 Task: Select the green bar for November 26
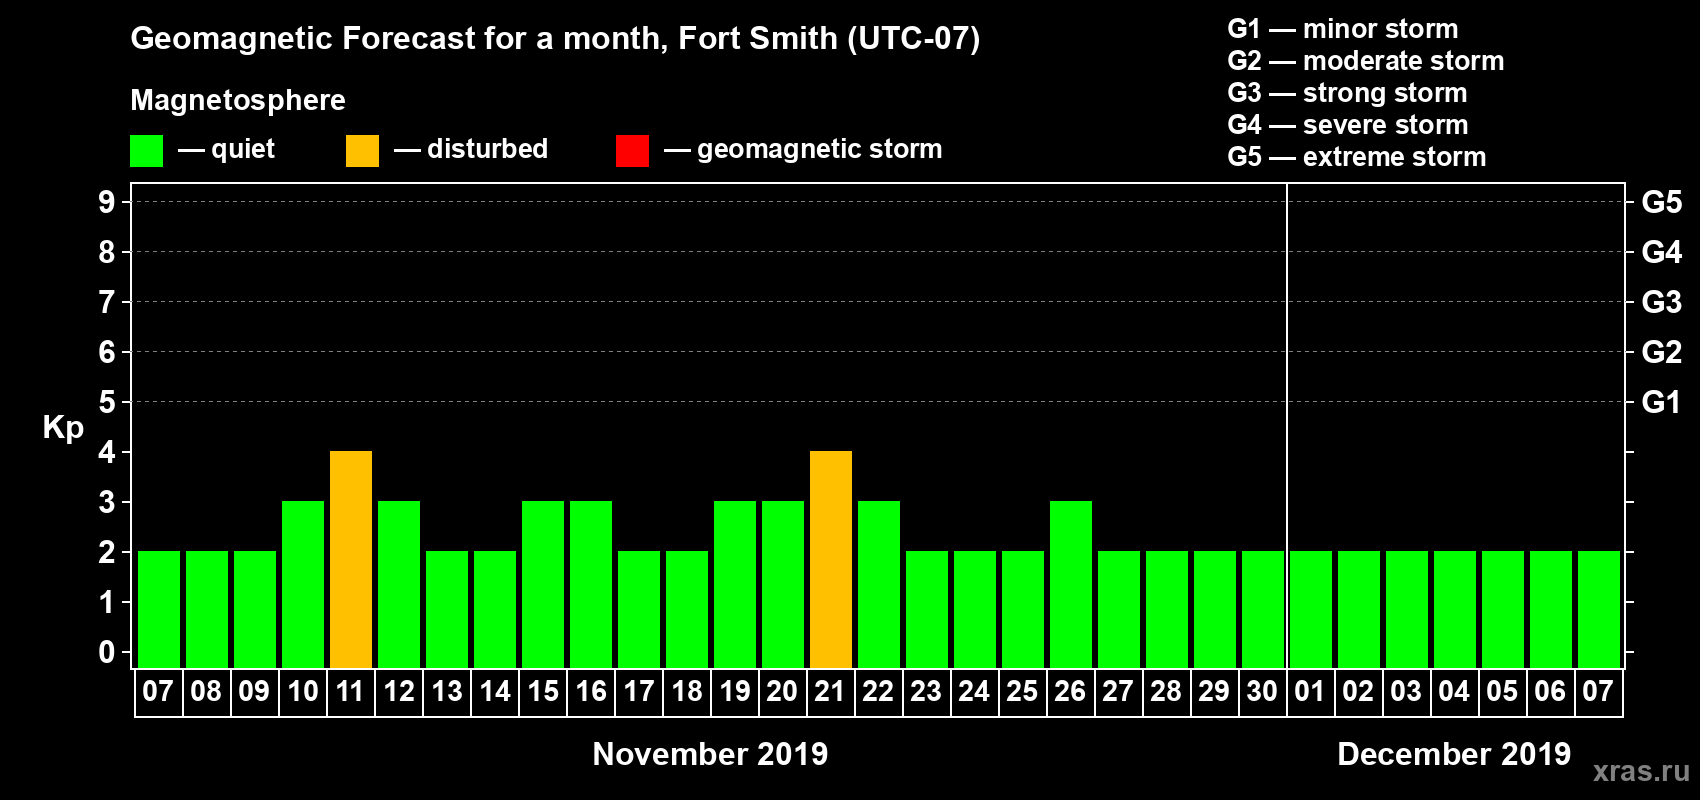coord(1071,585)
